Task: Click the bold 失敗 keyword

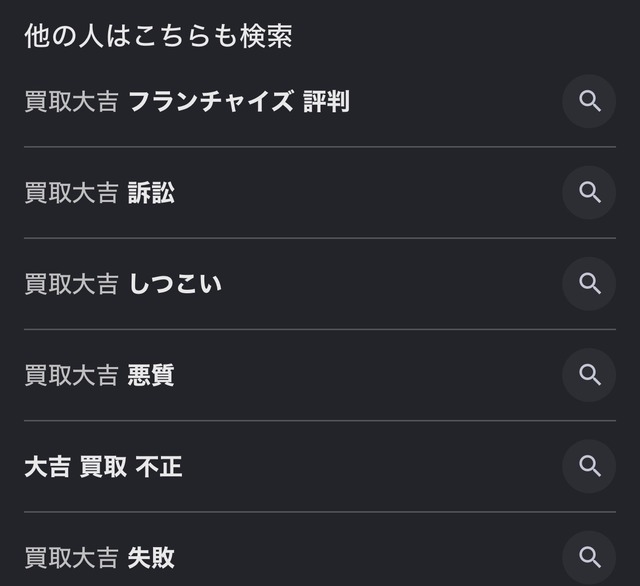Action: pyautogui.click(x=151, y=557)
